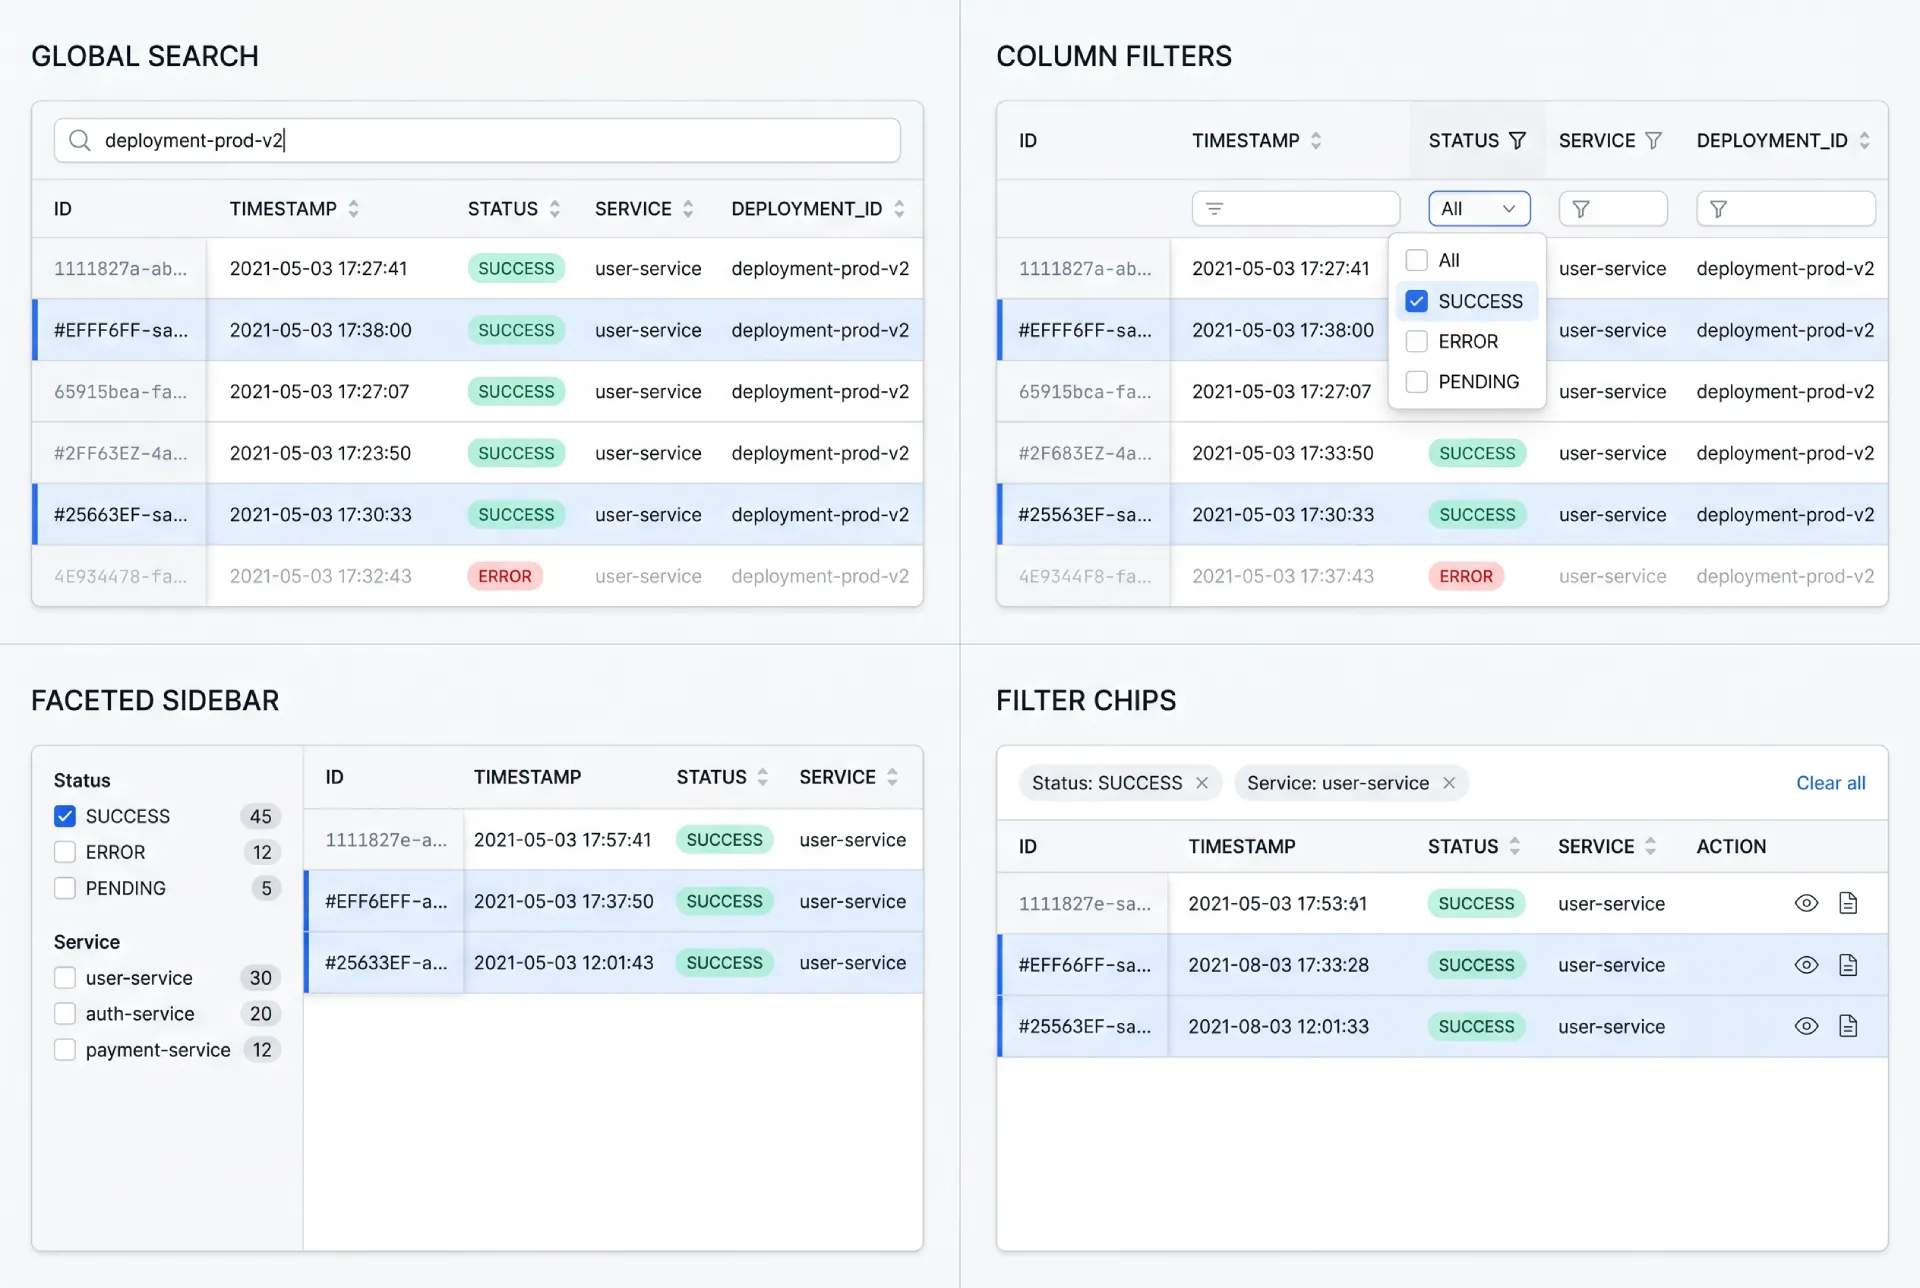Image resolution: width=1920 pixels, height=1288 pixels.
Task: Click the search magnifier icon in Global Search
Action: 80,140
